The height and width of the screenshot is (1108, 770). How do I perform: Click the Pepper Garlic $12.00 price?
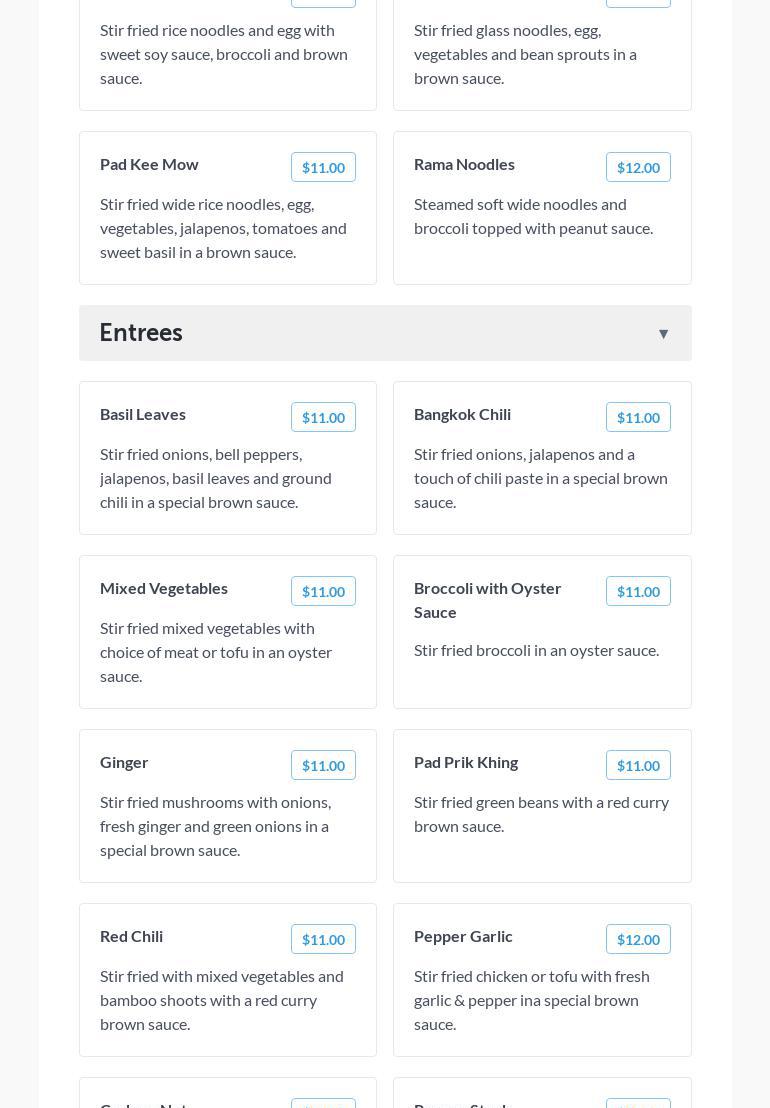(x=638, y=940)
